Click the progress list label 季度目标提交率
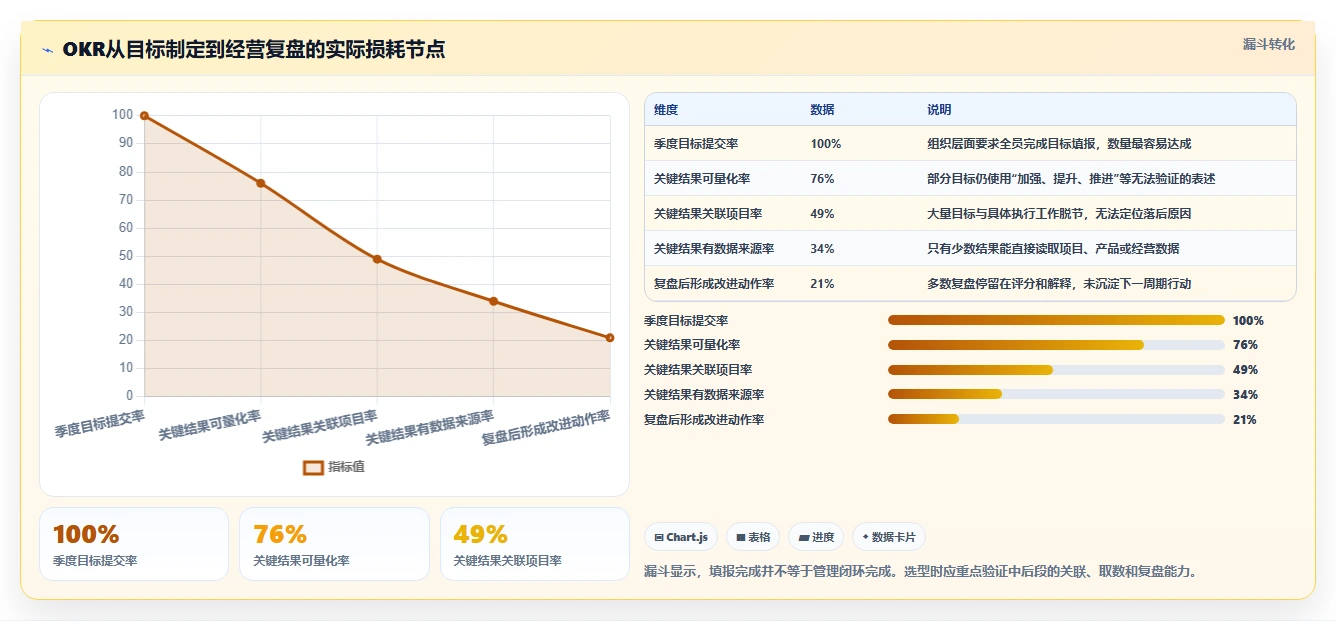Viewport: 1336px width, 621px height. point(686,321)
